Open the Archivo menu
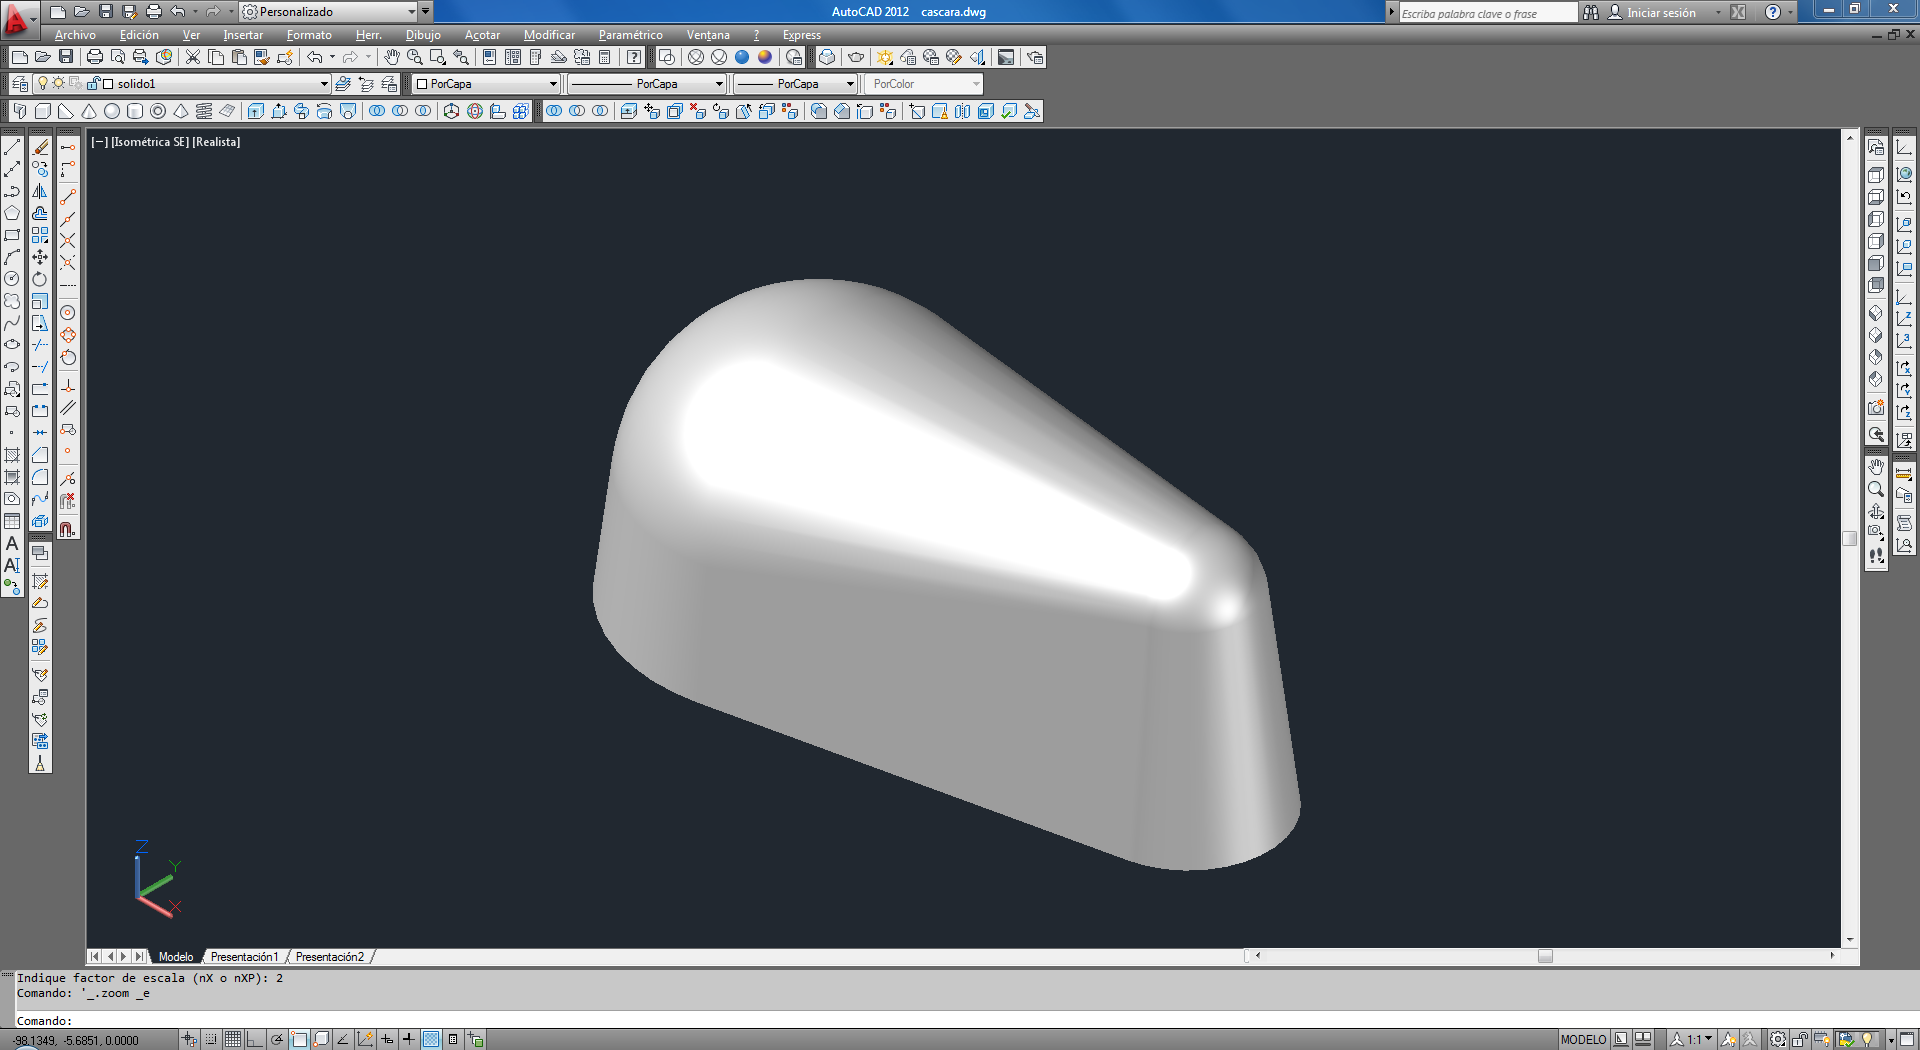The height and width of the screenshot is (1050, 1920). click(x=75, y=35)
